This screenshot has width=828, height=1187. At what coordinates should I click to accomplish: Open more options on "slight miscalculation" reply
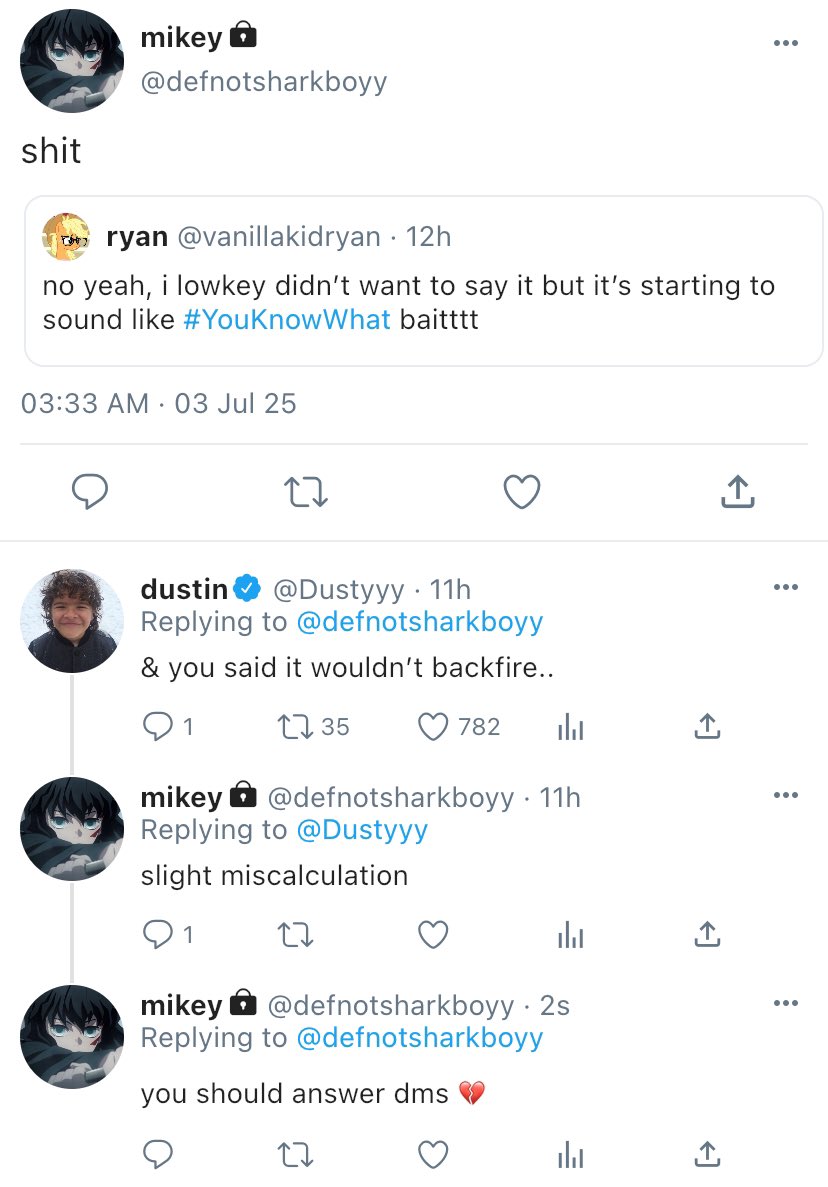786,795
